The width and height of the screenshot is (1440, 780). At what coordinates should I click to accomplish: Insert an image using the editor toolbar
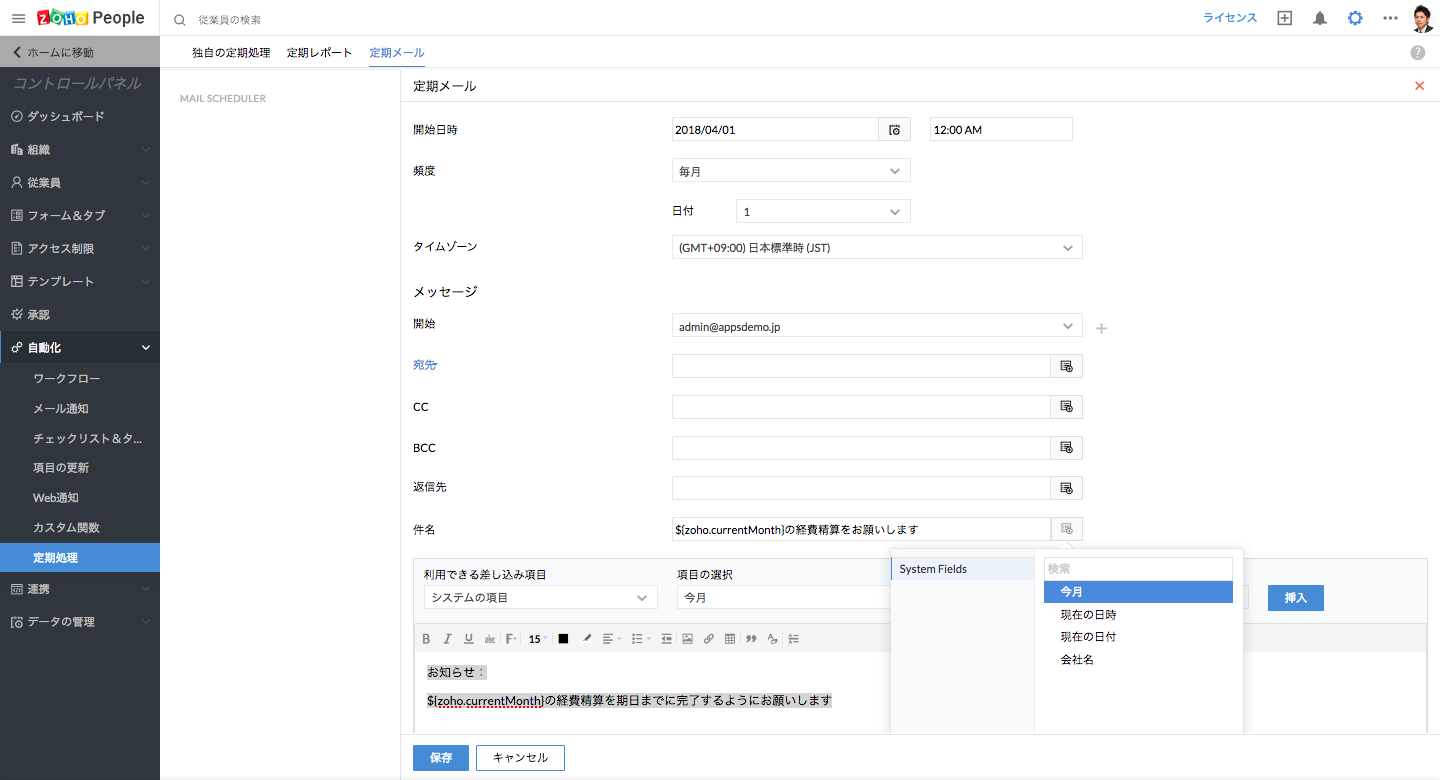tap(687, 639)
